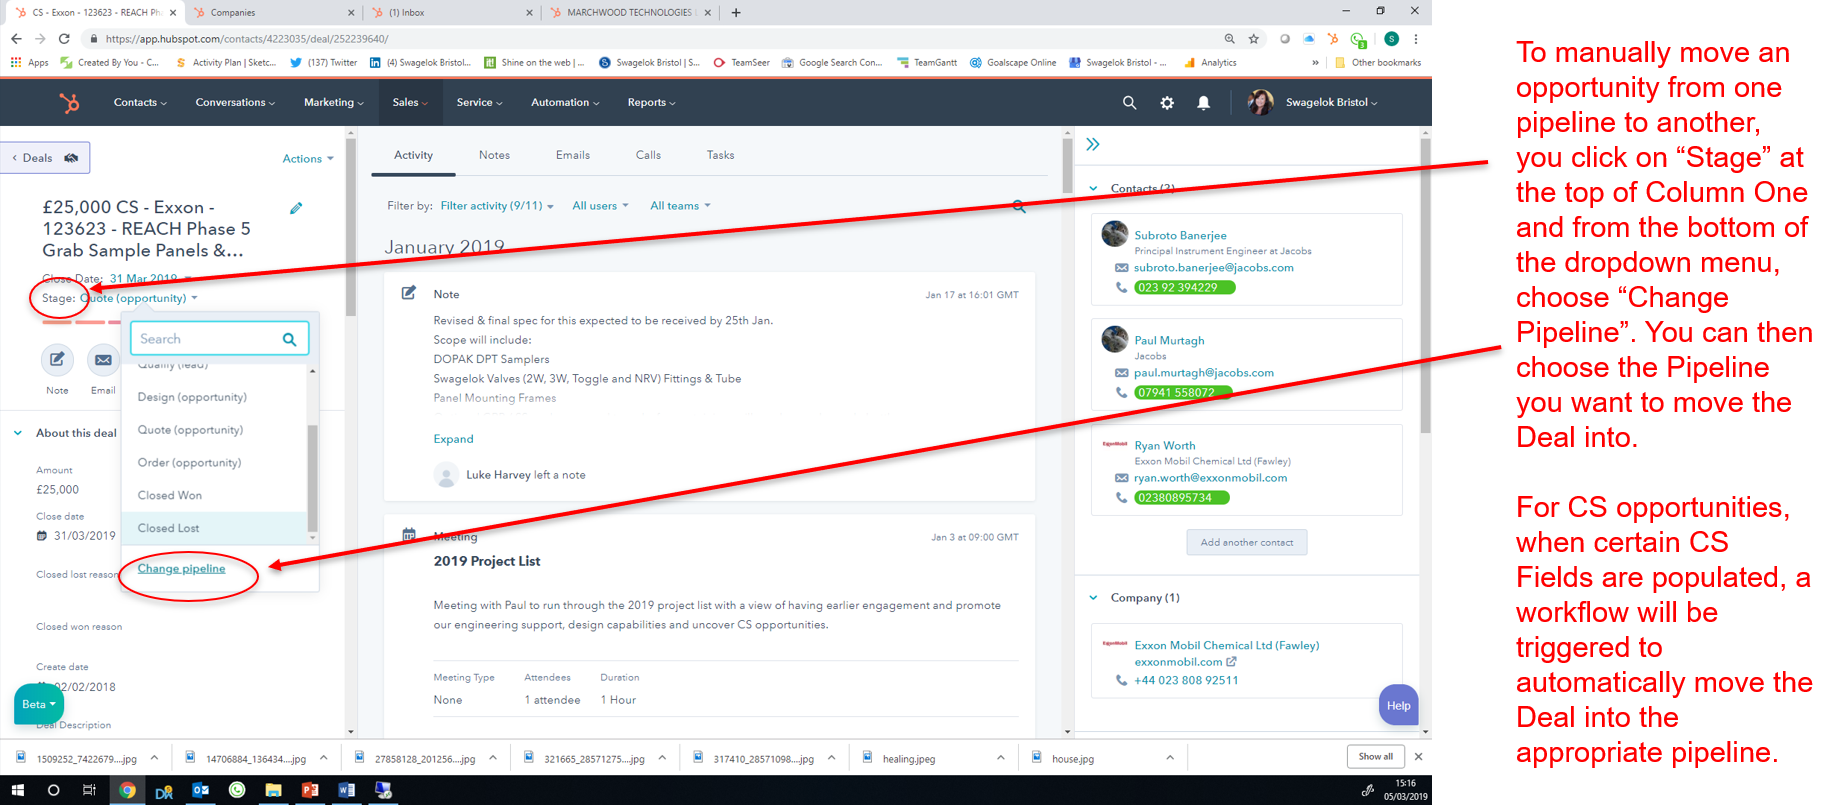1840x805 pixels.
Task: Create a Note using the Note icon
Action: pyautogui.click(x=57, y=359)
